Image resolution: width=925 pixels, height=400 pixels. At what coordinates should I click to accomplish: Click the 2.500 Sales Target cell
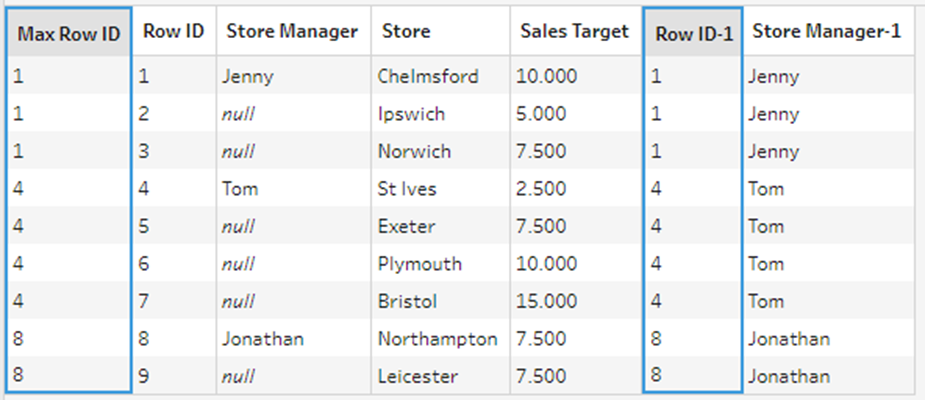point(540,189)
